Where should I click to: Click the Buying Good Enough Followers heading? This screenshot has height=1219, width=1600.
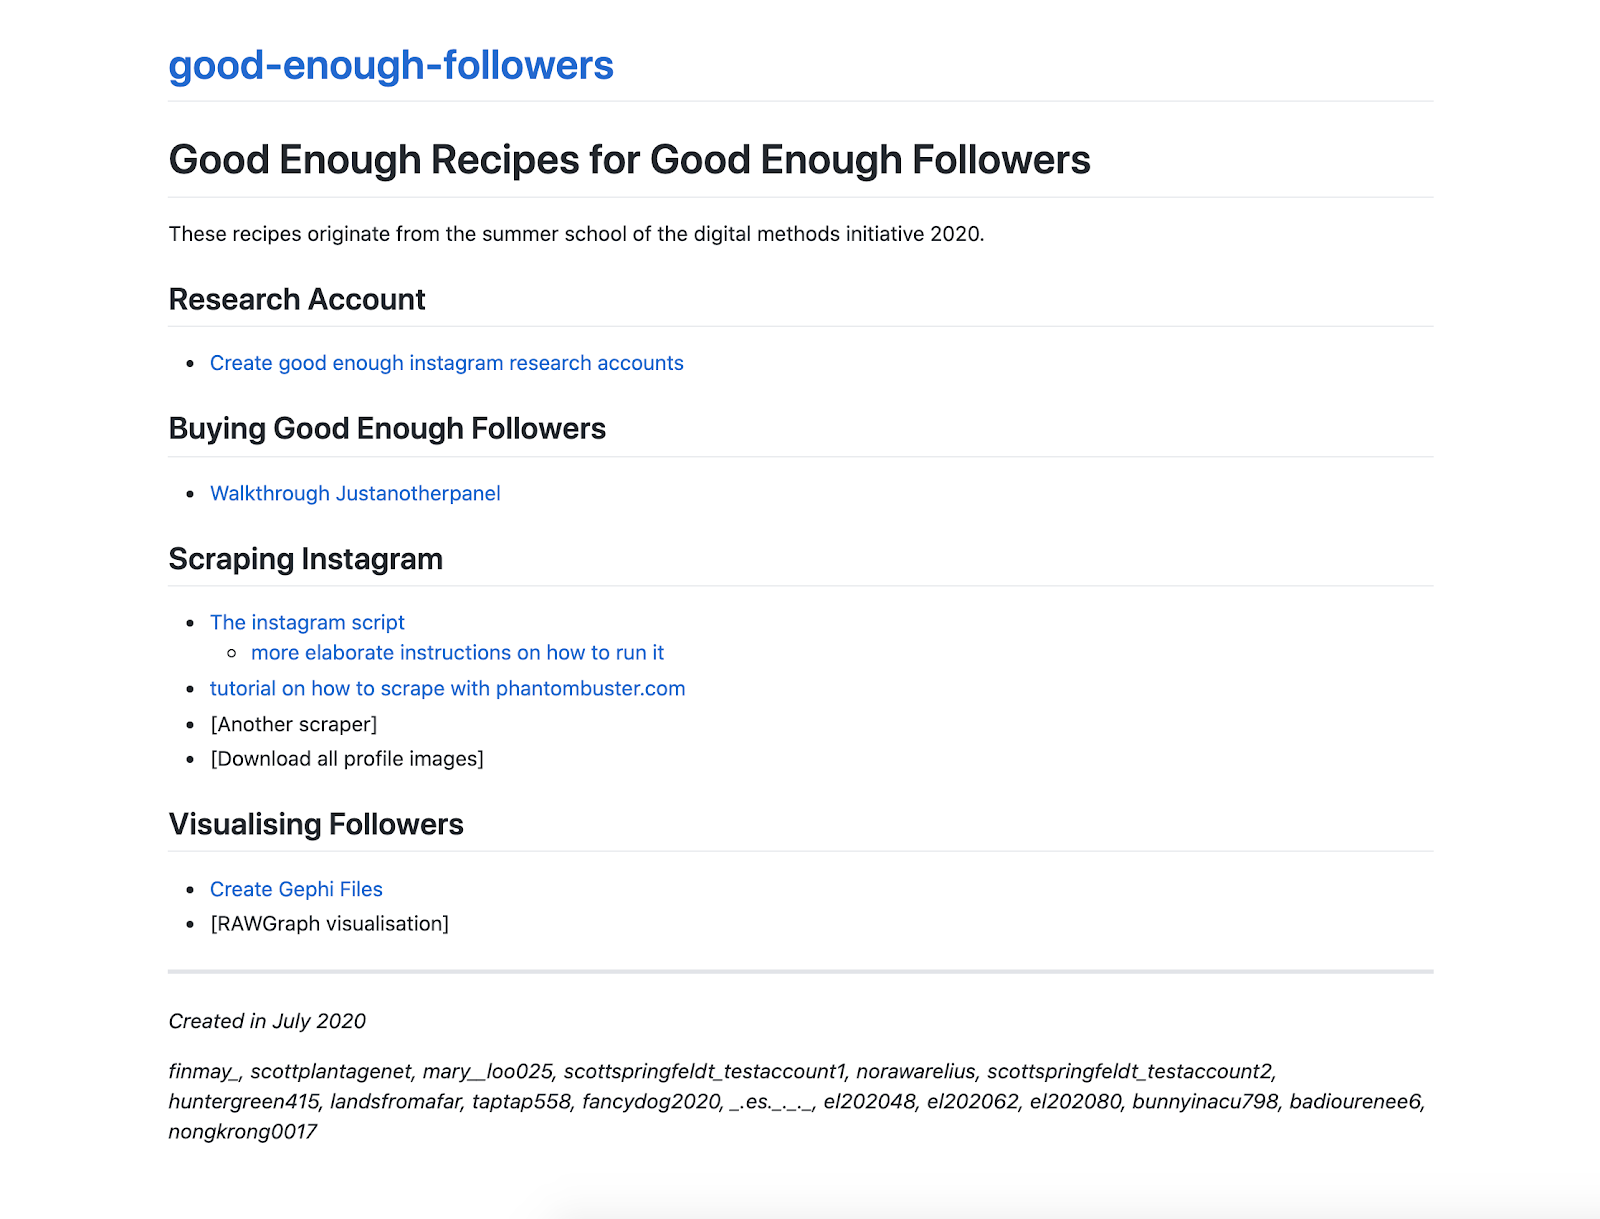[x=387, y=428]
